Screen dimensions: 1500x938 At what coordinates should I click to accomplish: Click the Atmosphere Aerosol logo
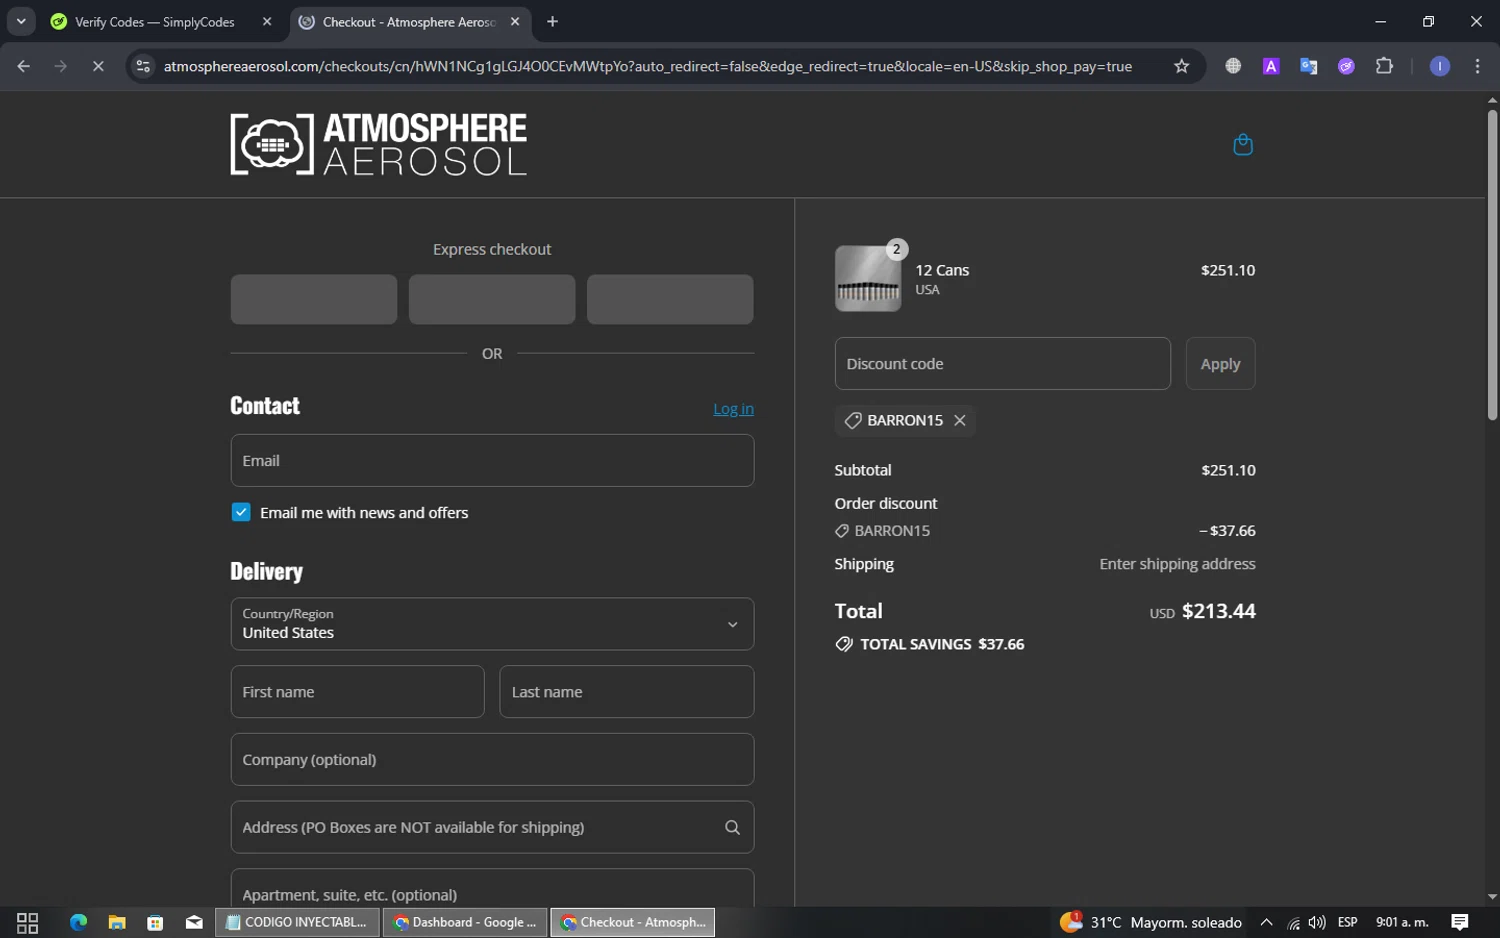click(378, 144)
